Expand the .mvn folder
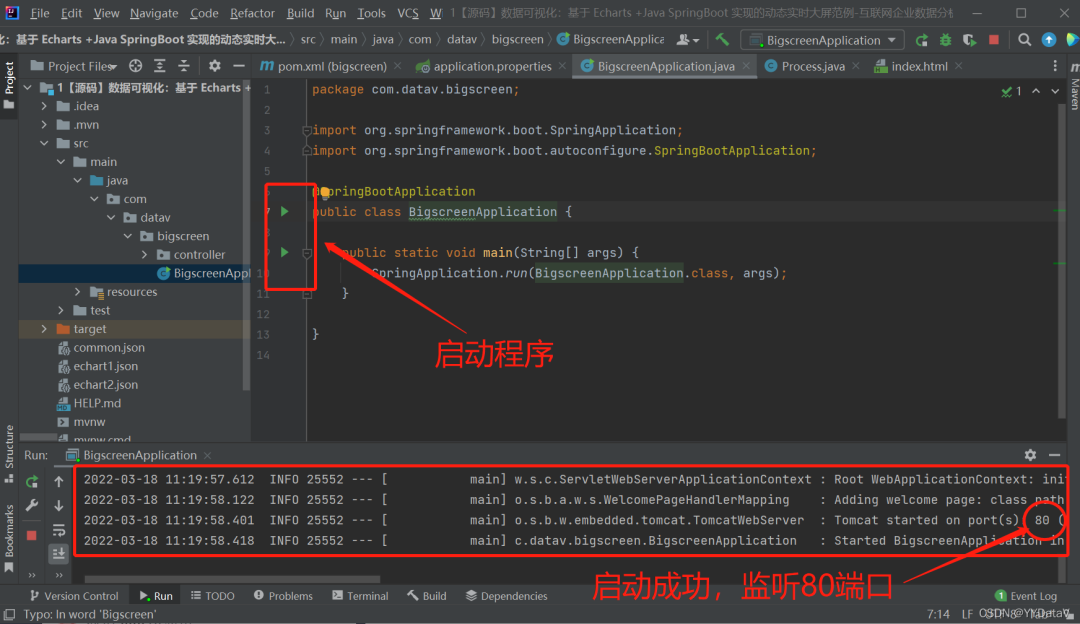This screenshot has width=1080, height=624. pyautogui.click(x=44, y=125)
